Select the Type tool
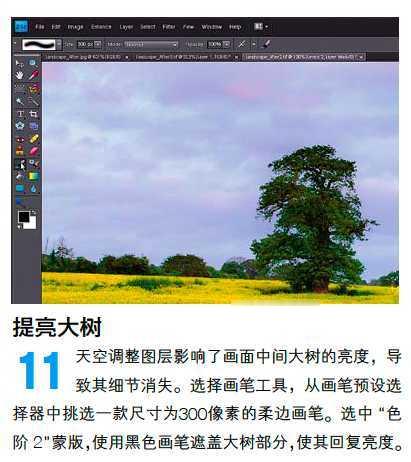 pyautogui.click(x=20, y=114)
